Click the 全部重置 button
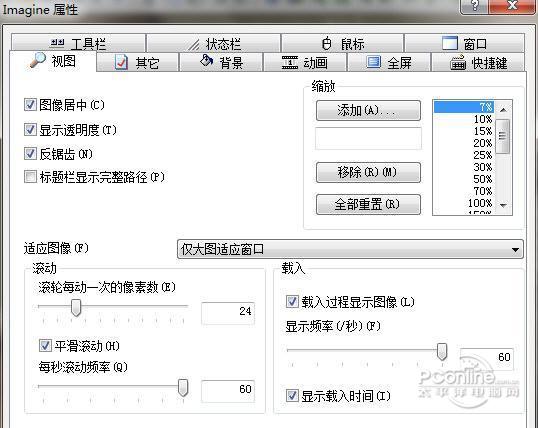Viewport: 538px width, 428px height. (368, 205)
